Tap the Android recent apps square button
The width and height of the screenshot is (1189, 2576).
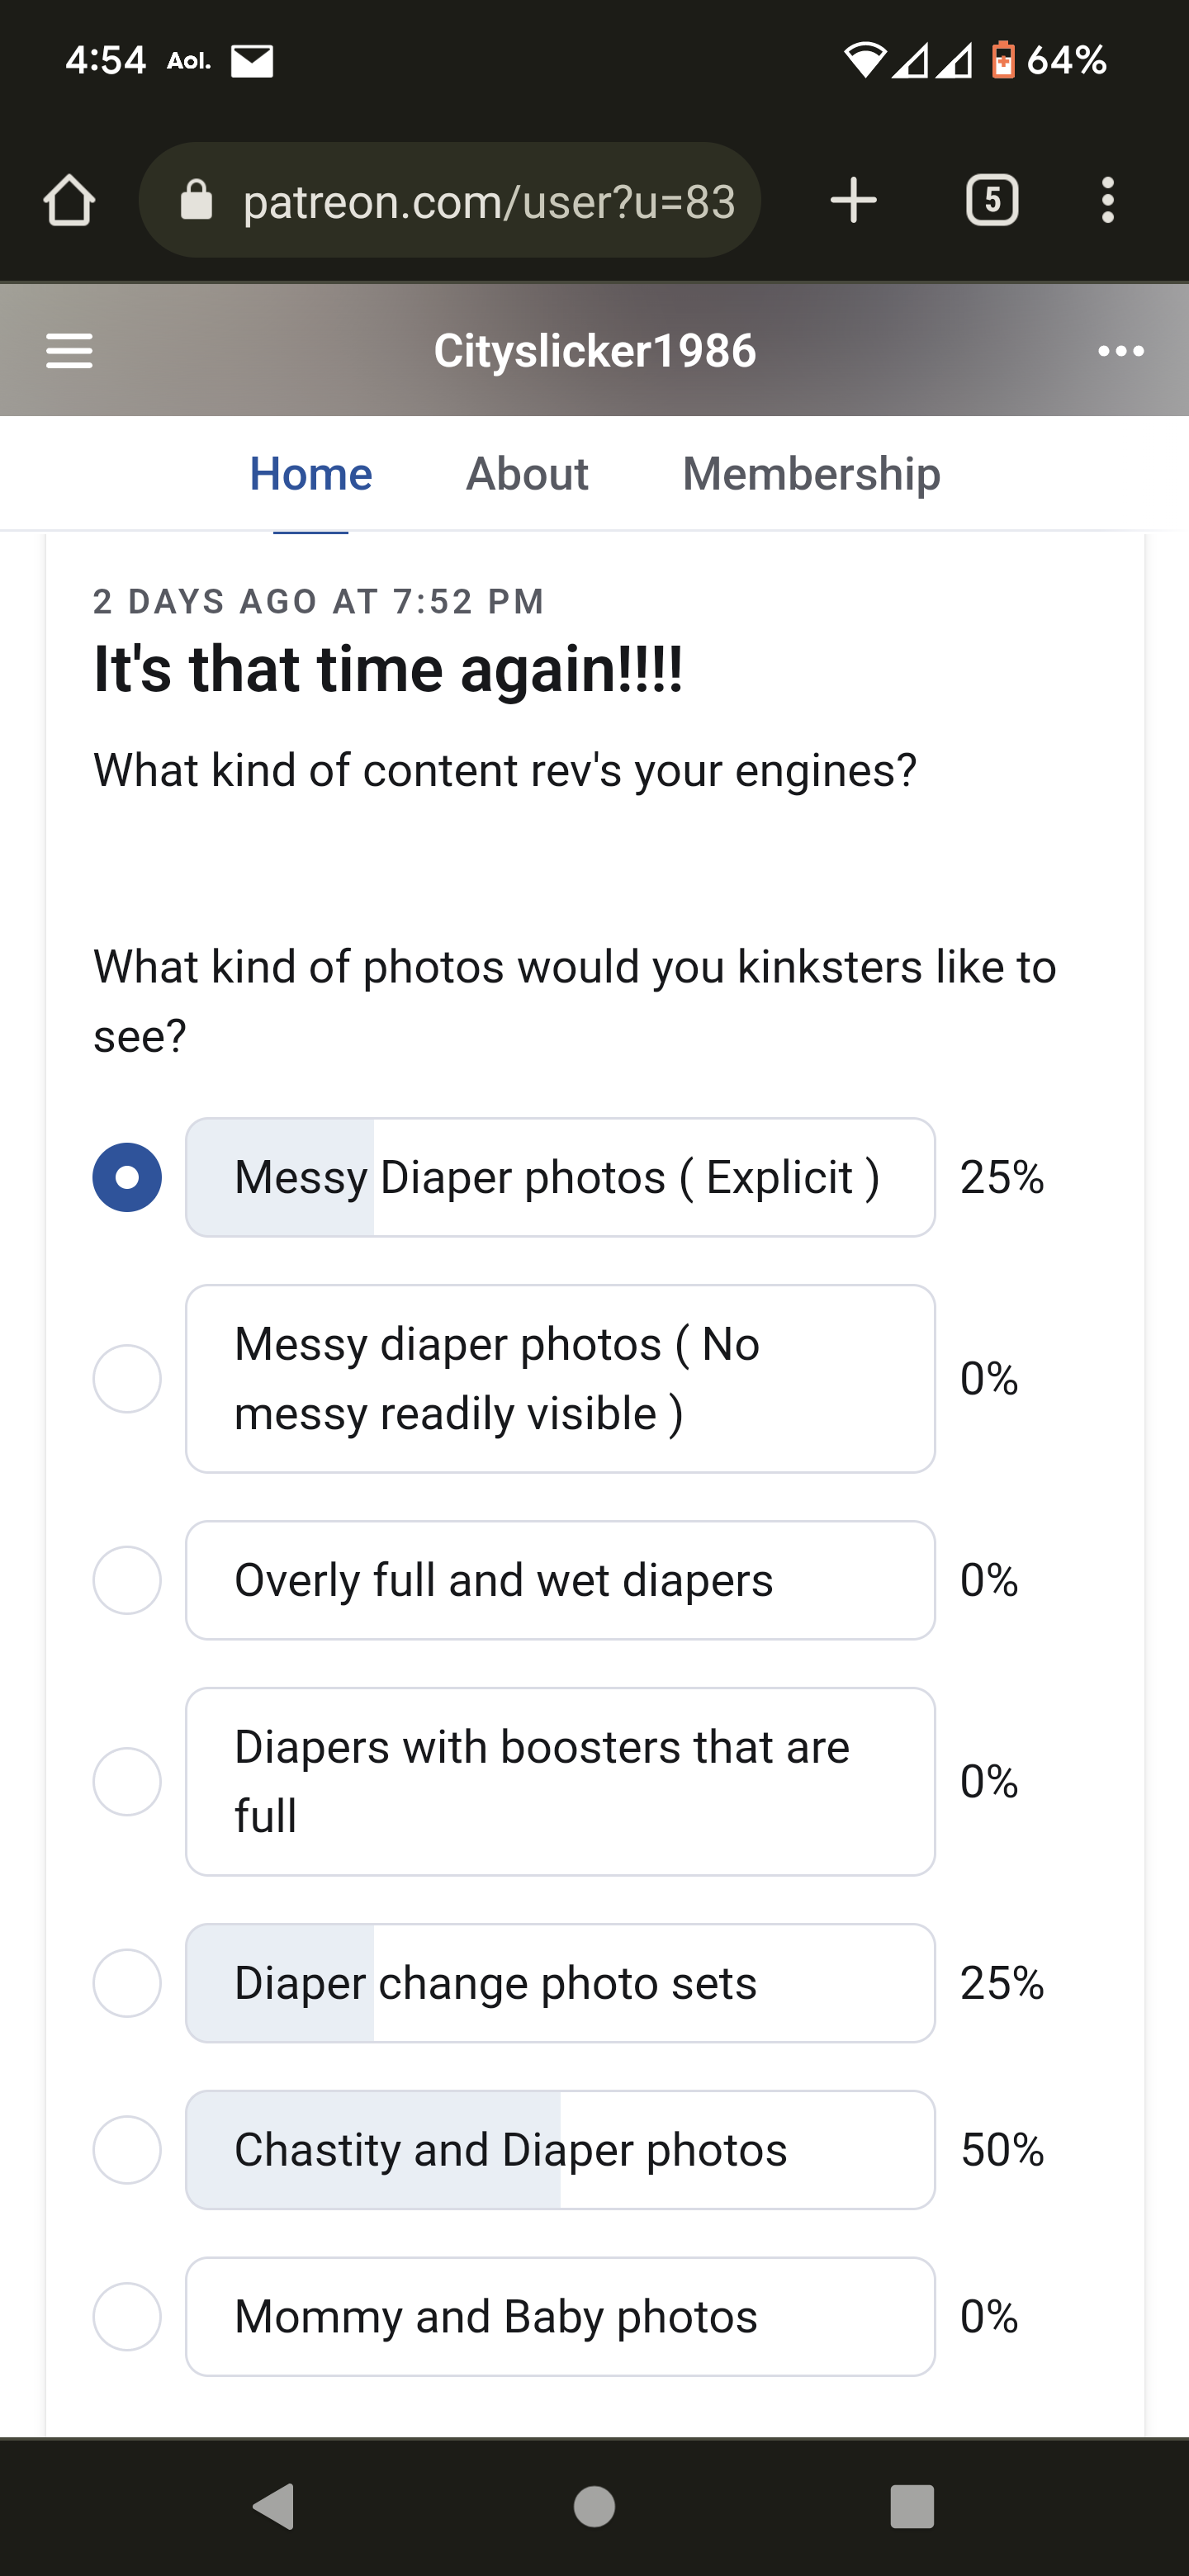tap(911, 2506)
